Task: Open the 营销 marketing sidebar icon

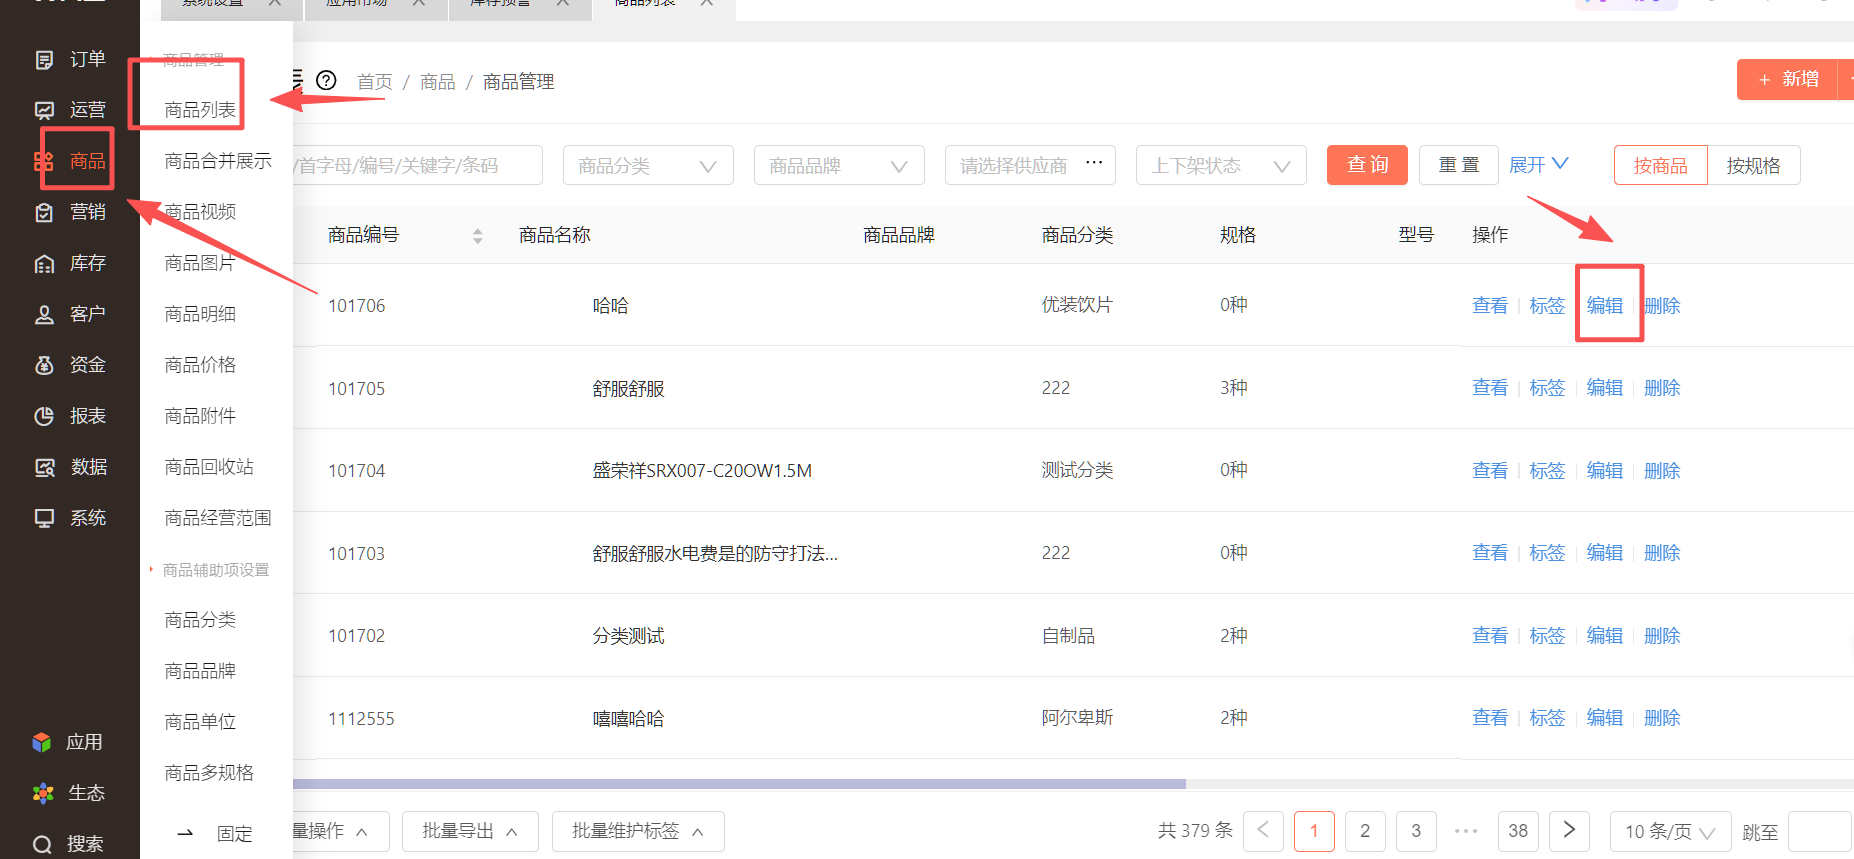Action: 44,212
